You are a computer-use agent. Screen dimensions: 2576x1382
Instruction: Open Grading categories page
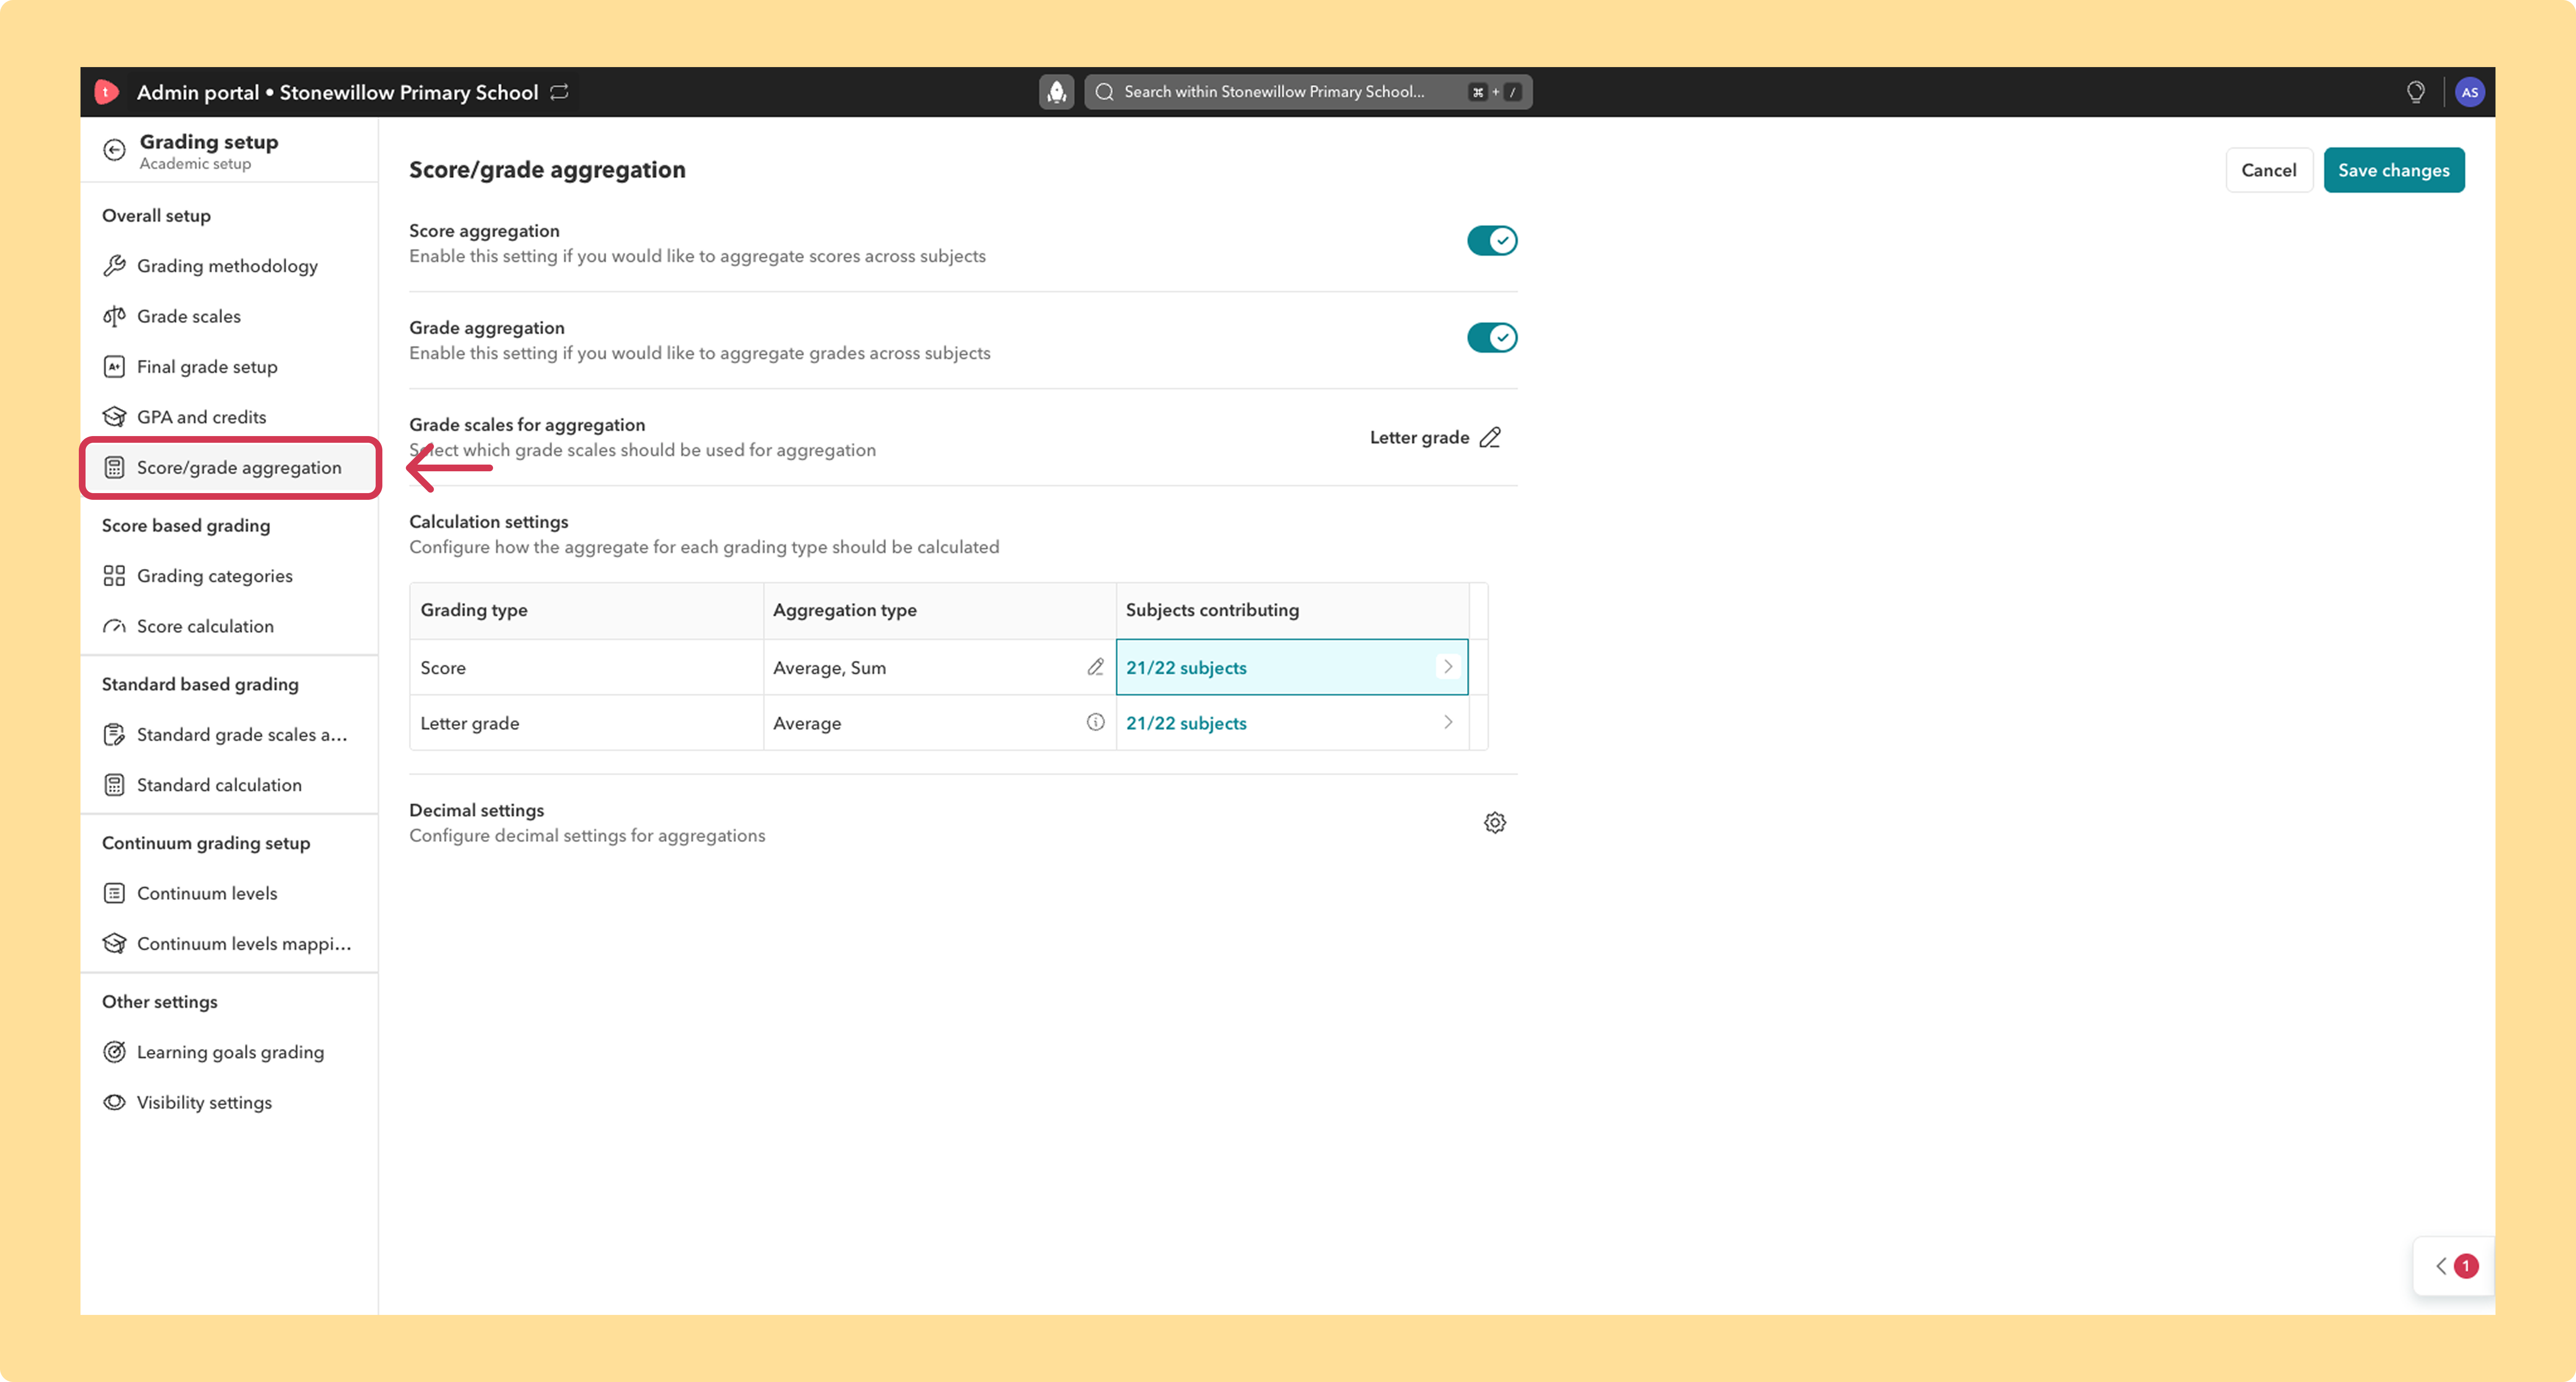coord(229,576)
